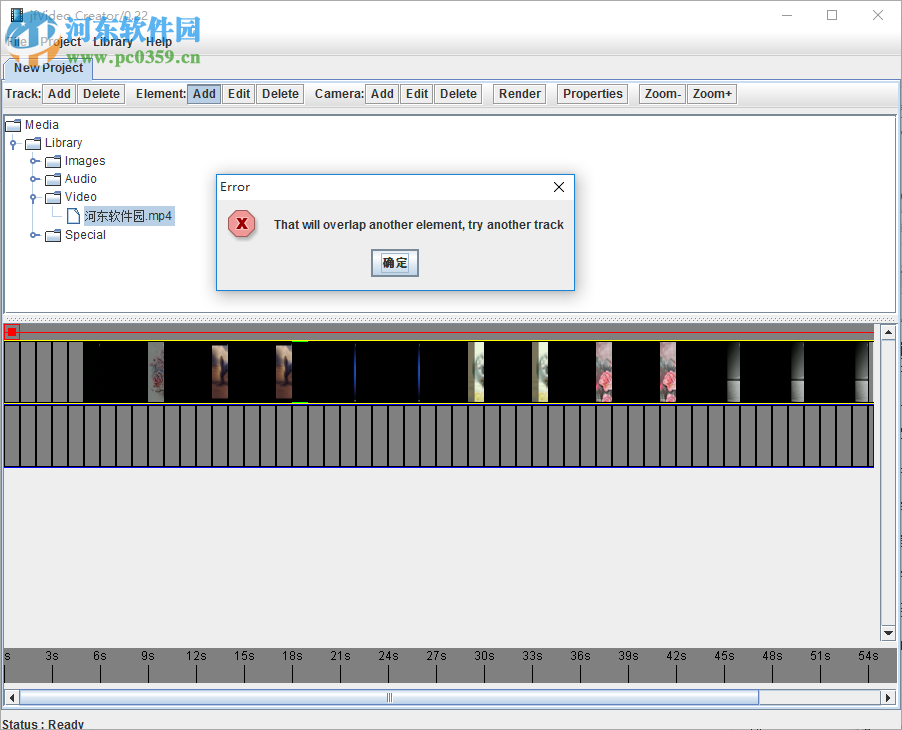The height and width of the screenshot is (730, 902).
Task: Open the Project menu
Action: pyautogui.click(x=60, y=41)
